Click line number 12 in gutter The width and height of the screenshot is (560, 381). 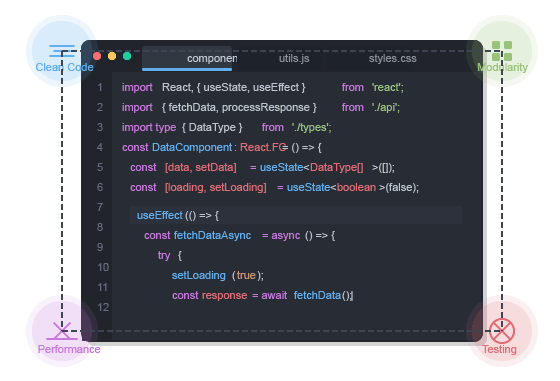point(103,307)
